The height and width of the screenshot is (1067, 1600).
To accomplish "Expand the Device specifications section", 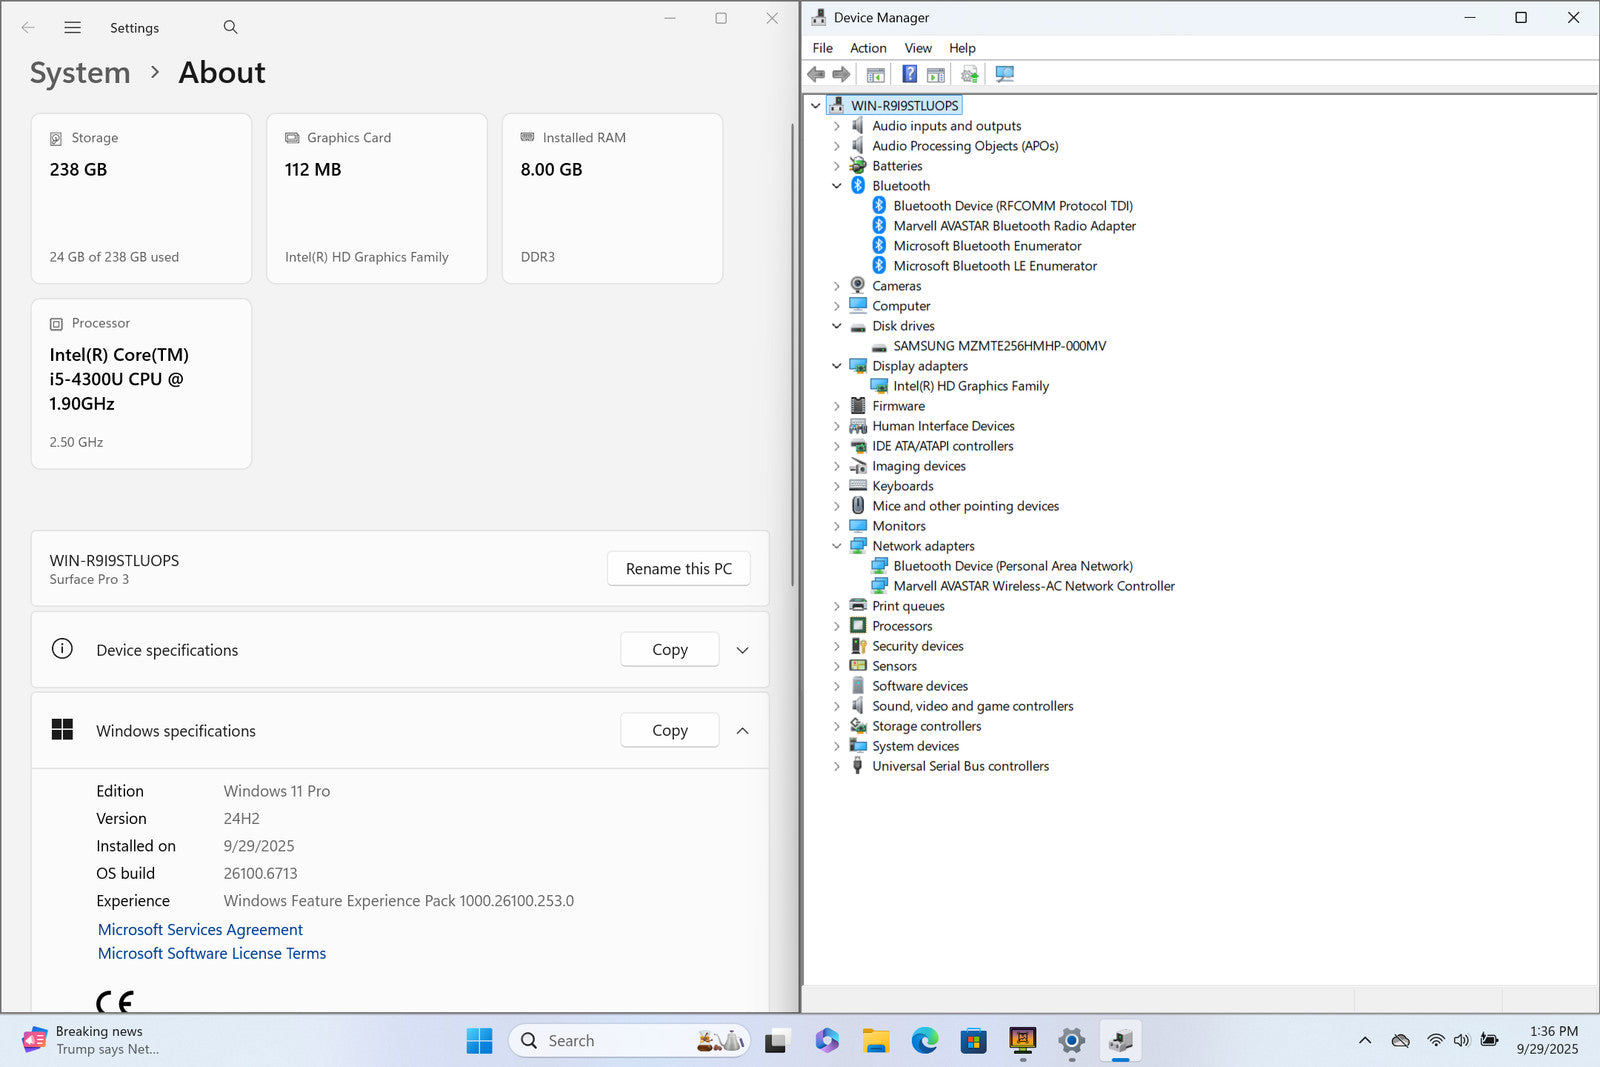I will pyautogui.click(x=742, y=650).
